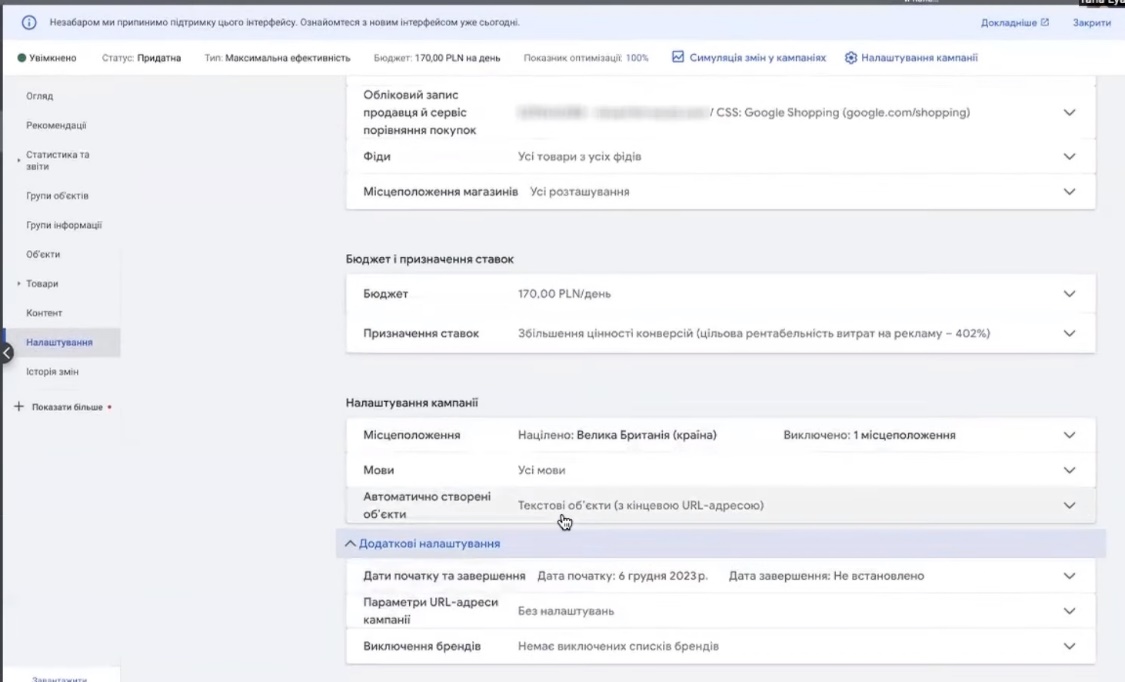Expand the Мови row chevron
The width and height of the screenshot is (1125, 682).
pos(1069,470)
